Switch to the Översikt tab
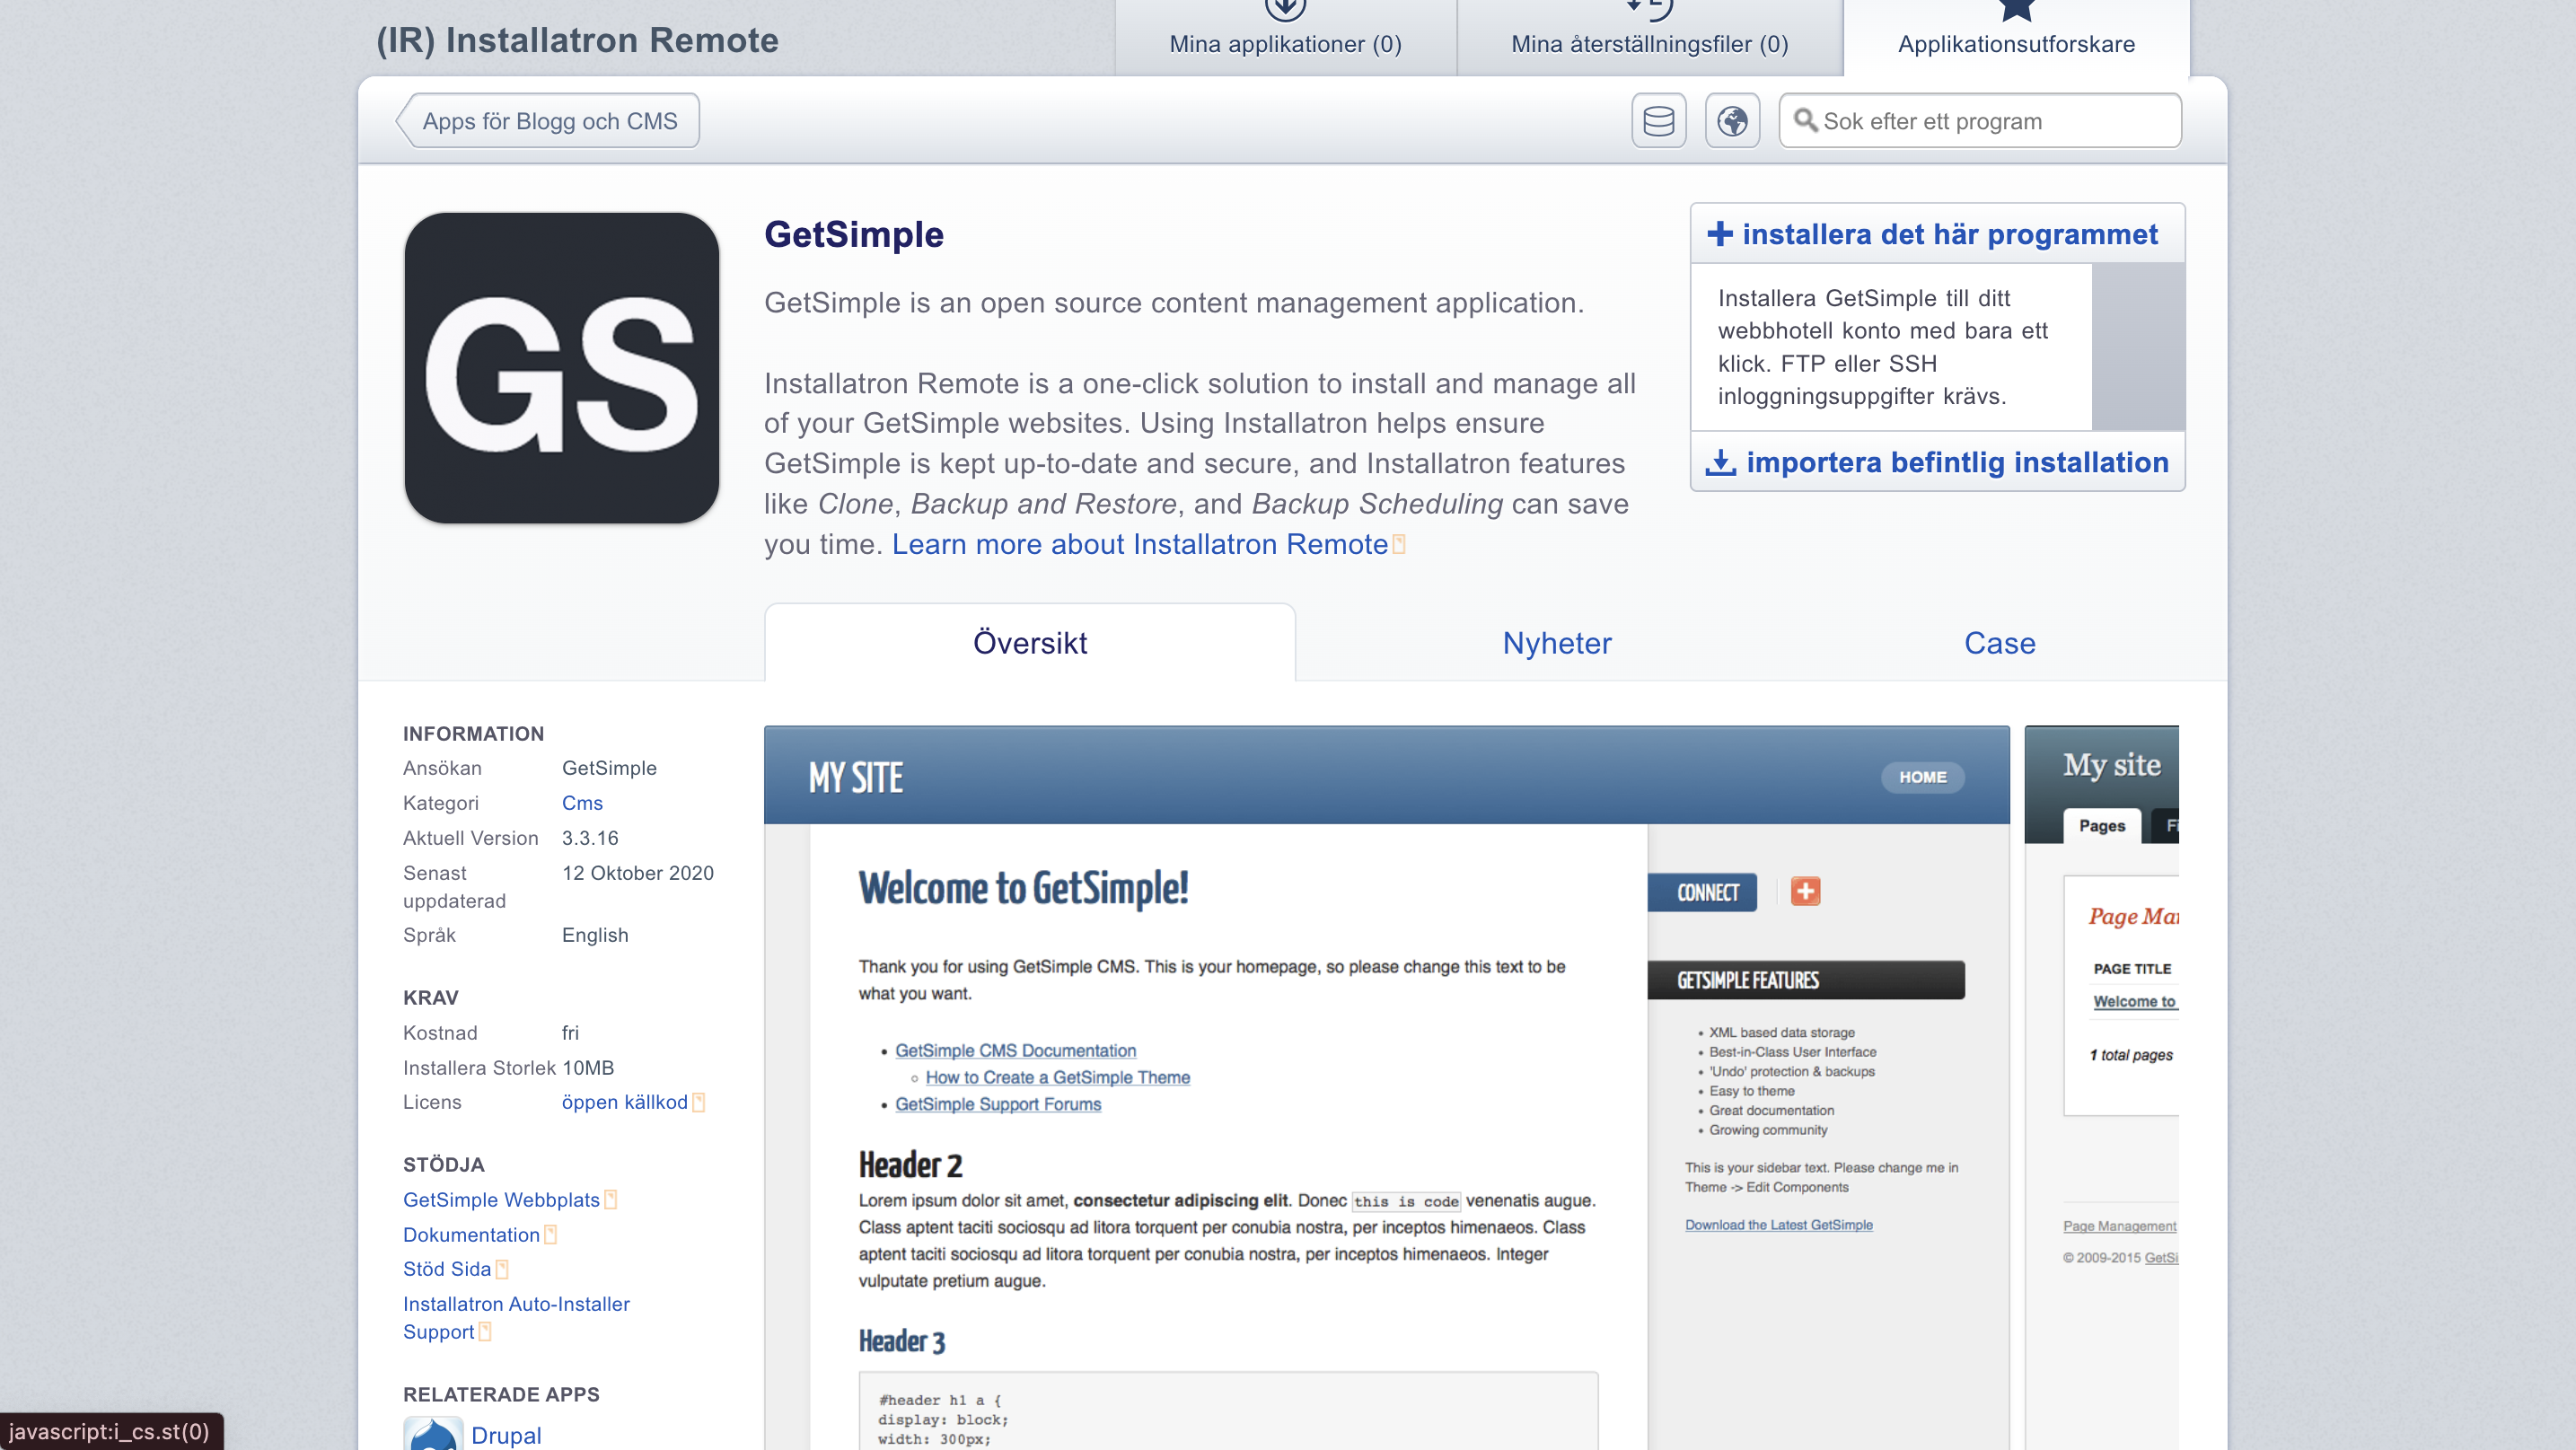 (x=1030, y=643)
